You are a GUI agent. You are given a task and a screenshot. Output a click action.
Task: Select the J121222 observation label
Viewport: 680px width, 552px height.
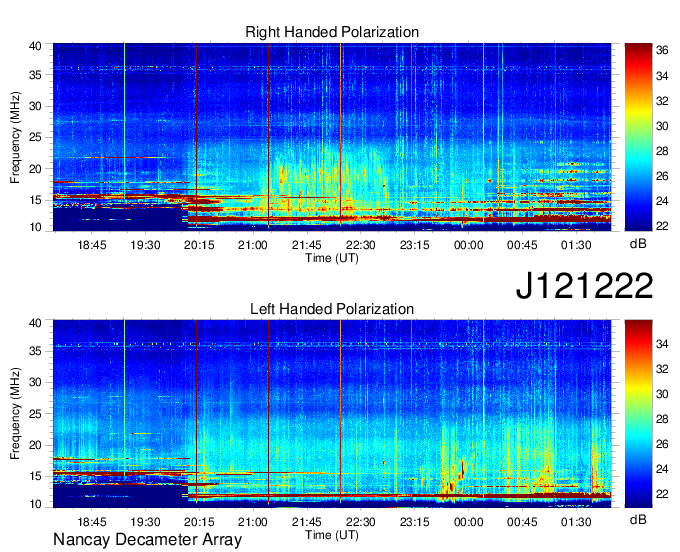click(x=584, y=285)
